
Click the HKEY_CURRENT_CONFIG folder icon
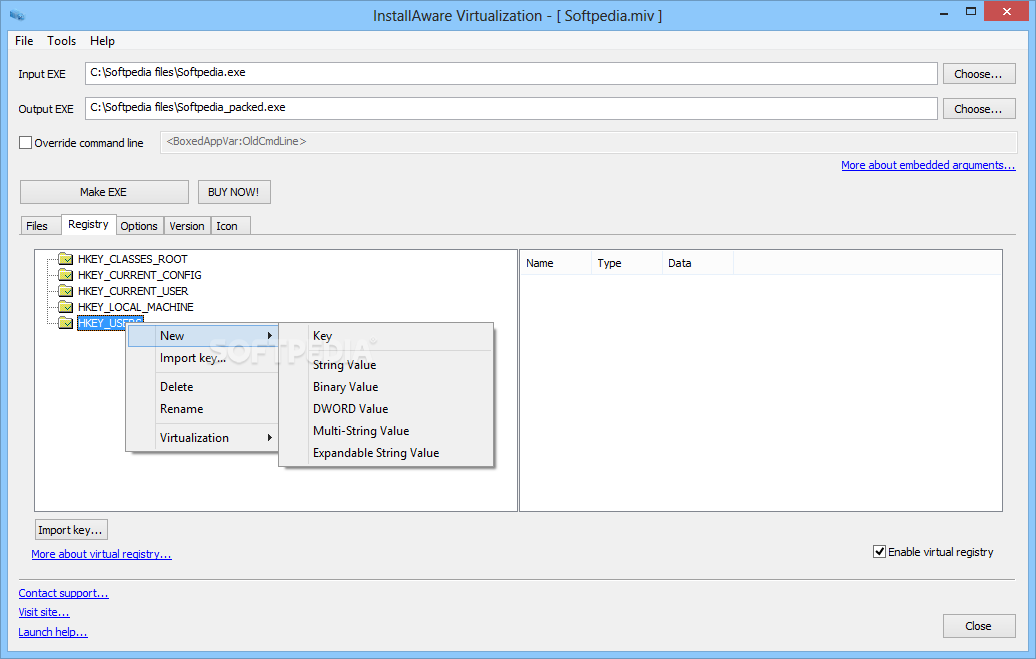65,274
